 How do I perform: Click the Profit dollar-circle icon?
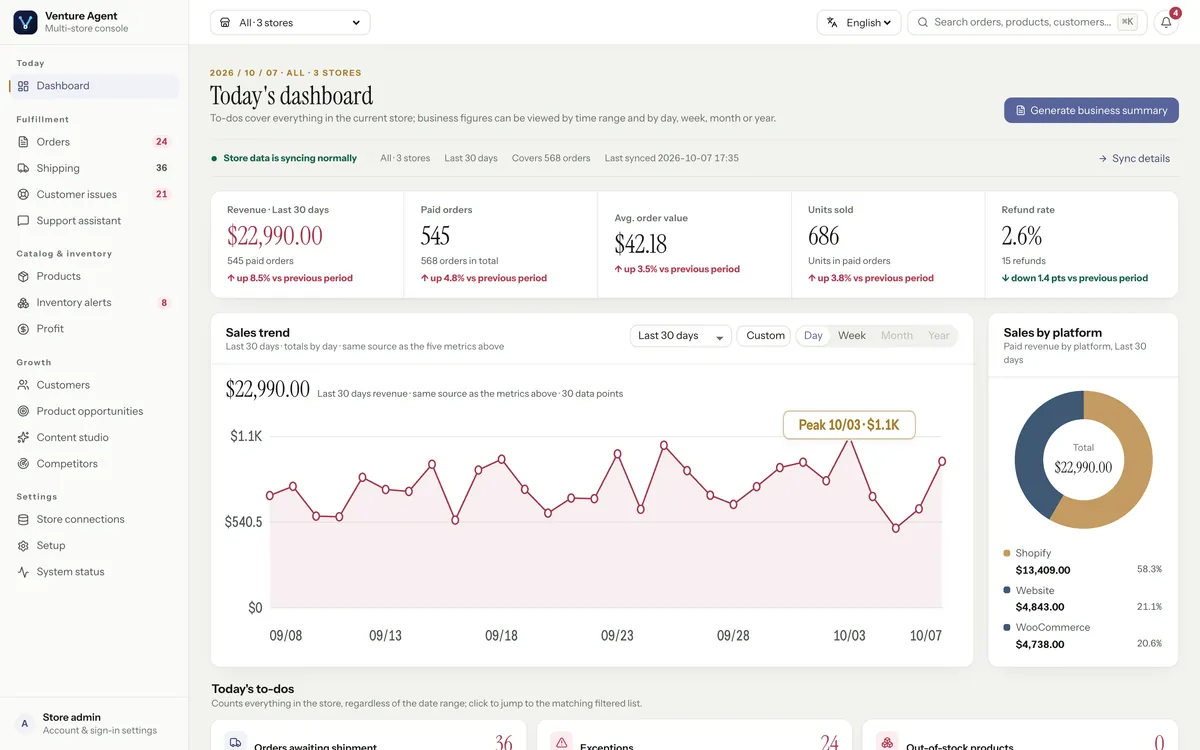23,329
